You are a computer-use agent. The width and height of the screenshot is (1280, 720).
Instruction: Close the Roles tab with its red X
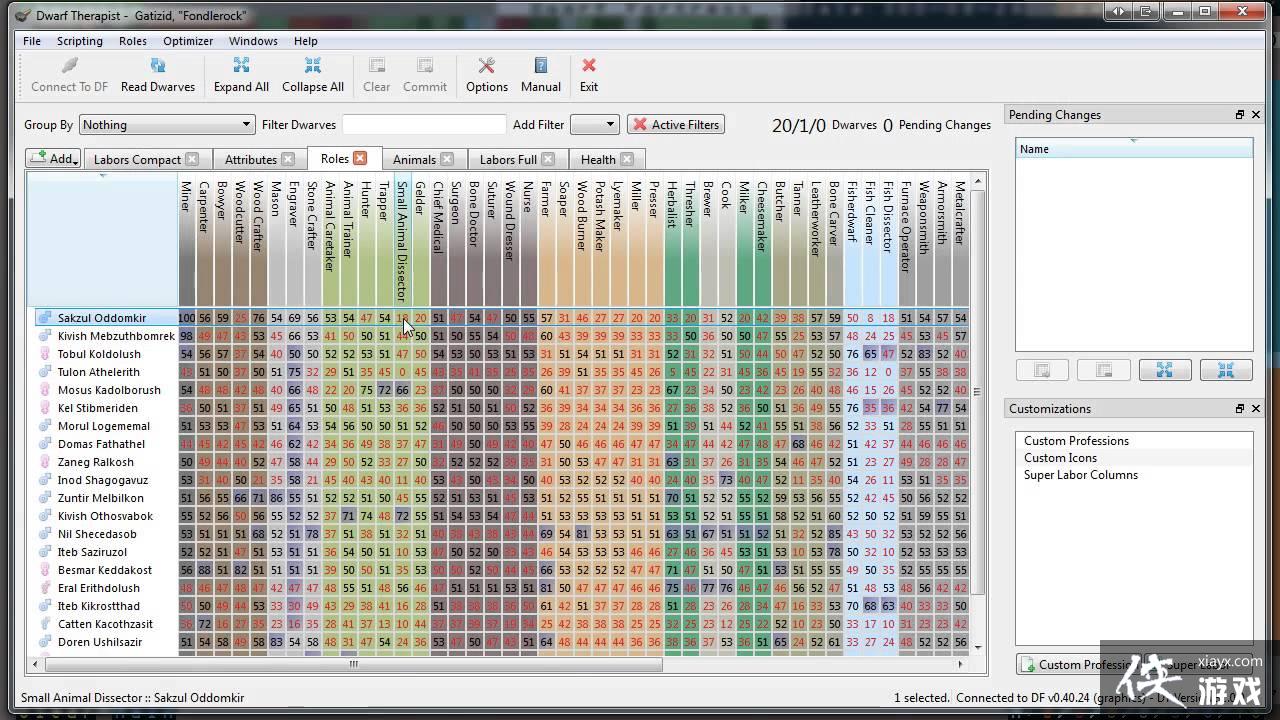pyautogui.click(x=360, y=158)
